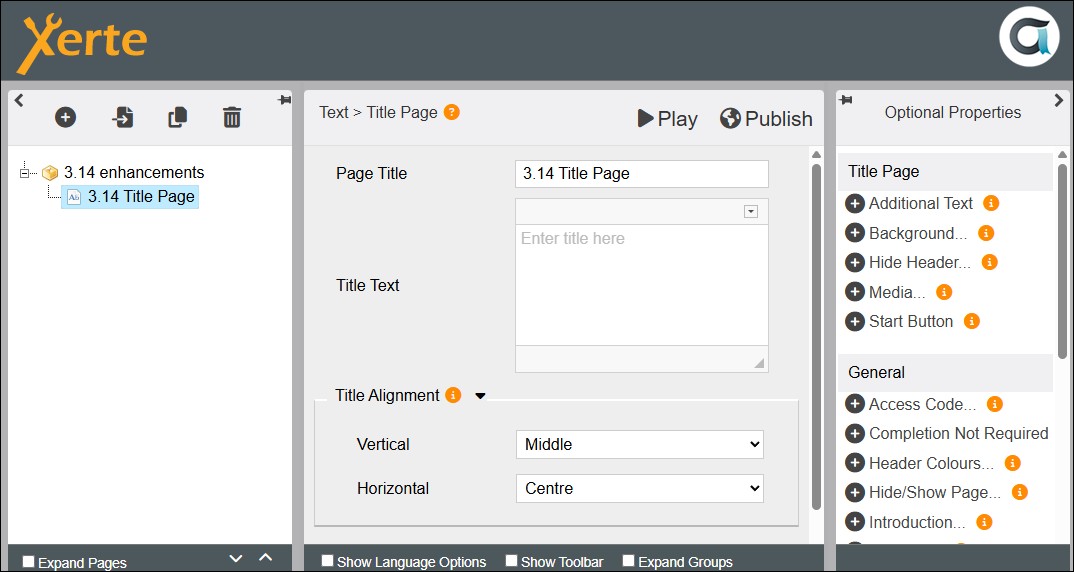Viewport: 1074px width, 572px height.
Task: Collapse the Title Alignment group triangle
Action: click(480, 396)
